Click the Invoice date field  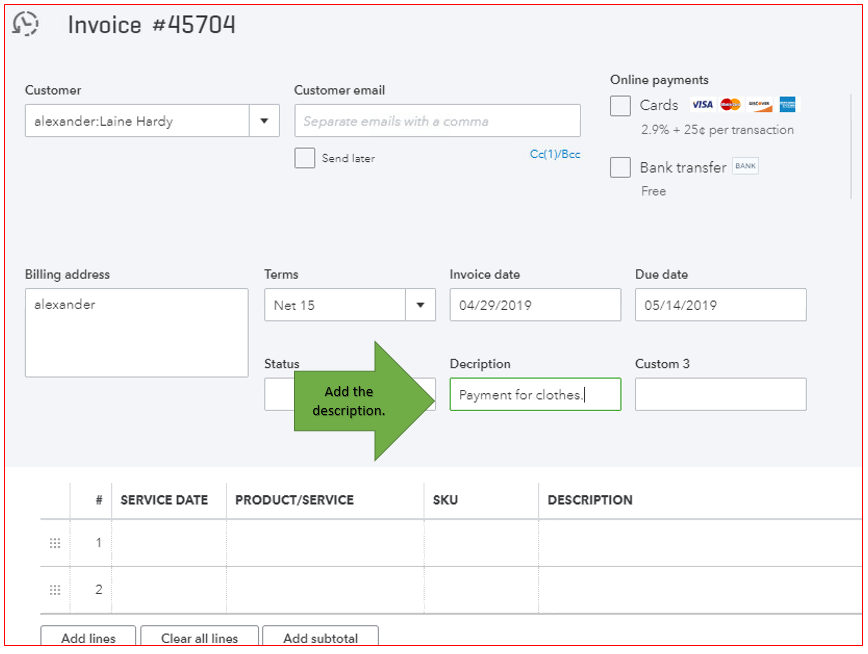point(535,305)
